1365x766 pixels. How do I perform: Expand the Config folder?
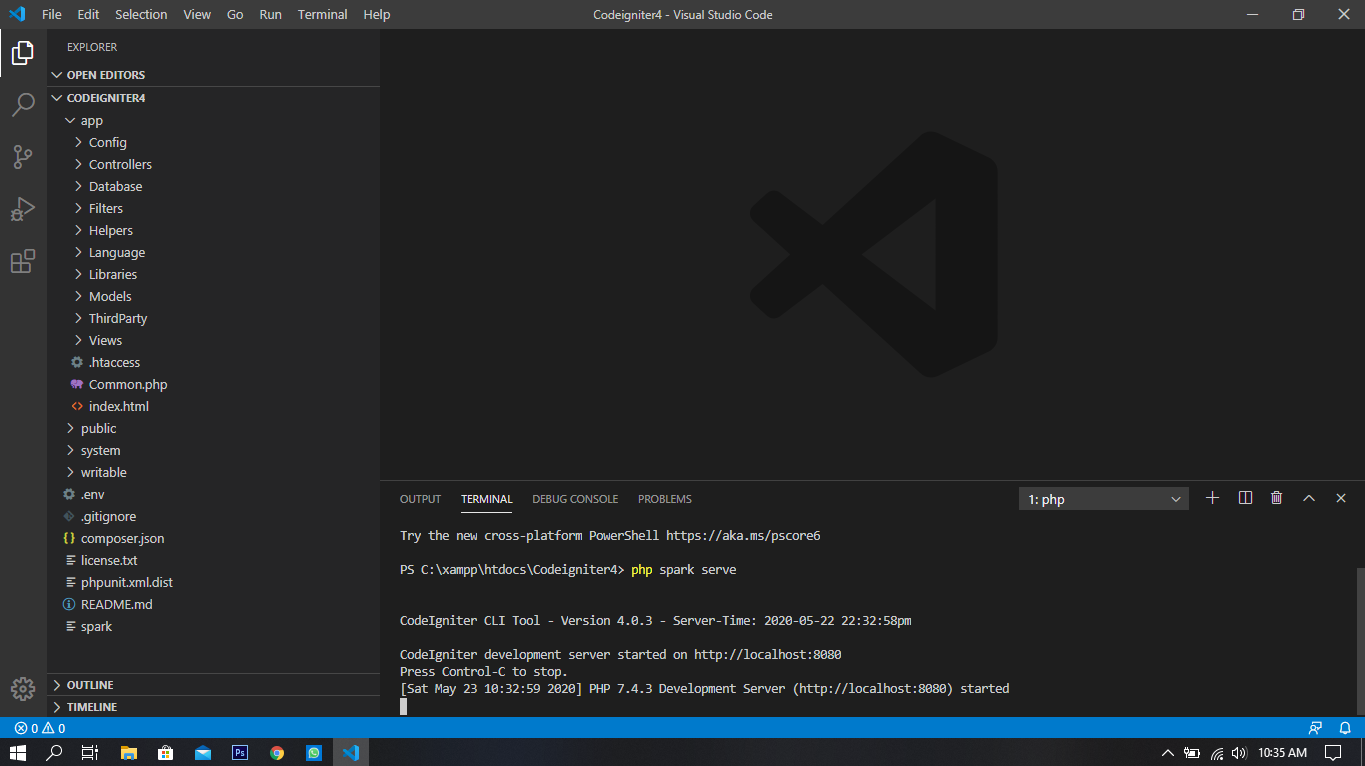point(213,142)
